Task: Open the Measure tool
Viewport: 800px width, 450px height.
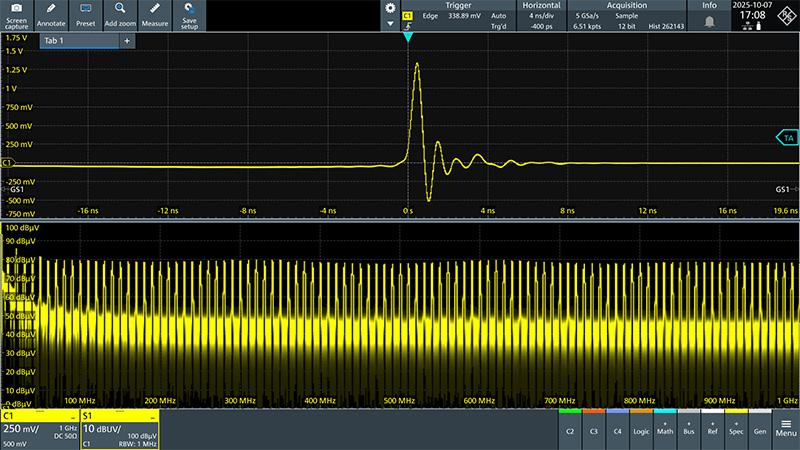Action: click(154, 14)
